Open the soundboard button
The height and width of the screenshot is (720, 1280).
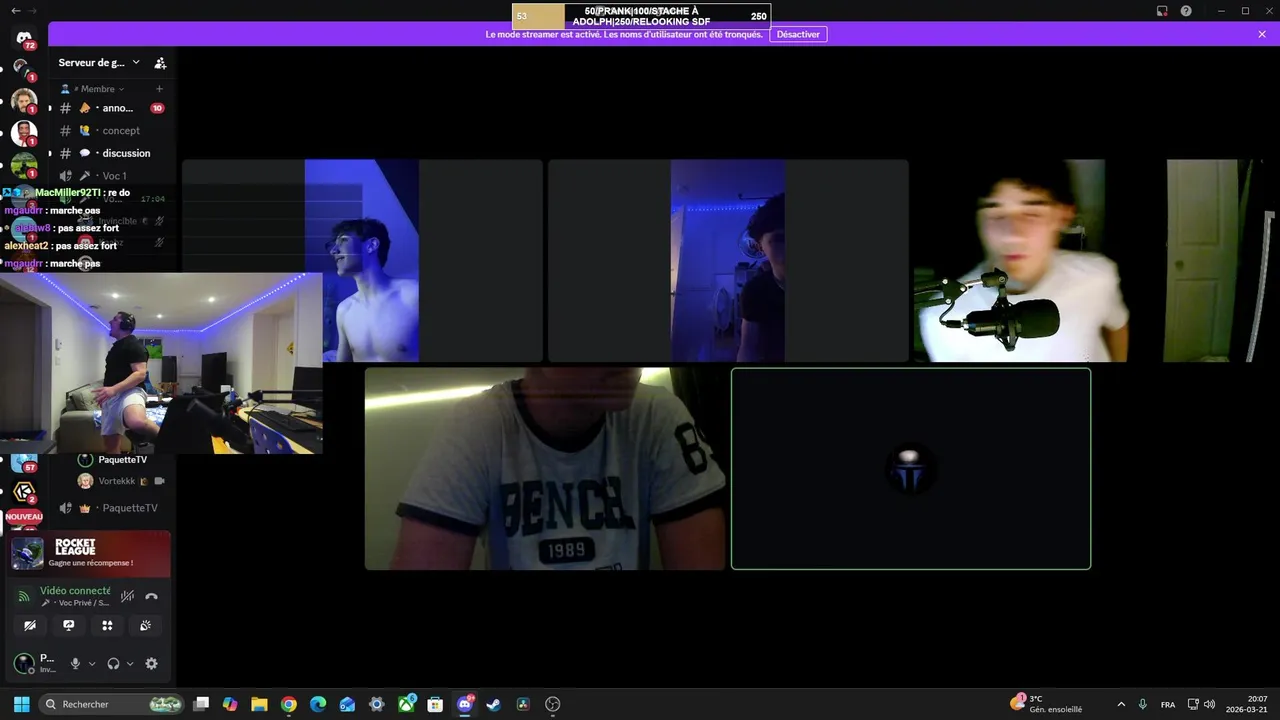[x=146, y=625]
